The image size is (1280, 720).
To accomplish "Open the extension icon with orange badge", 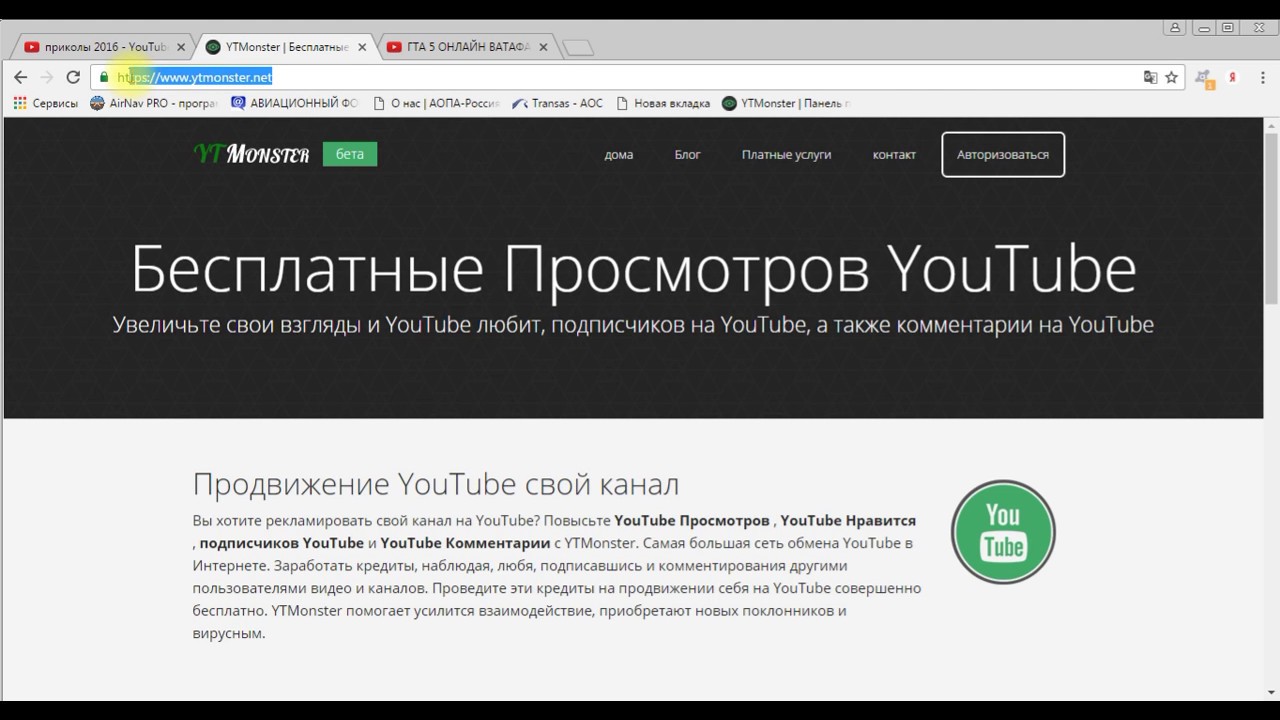I will click(x=1205, y=78).
